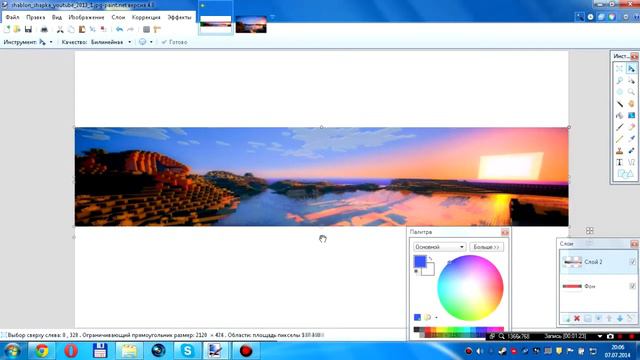
Task: Open the Файл menu
Action: pos(12,17)
